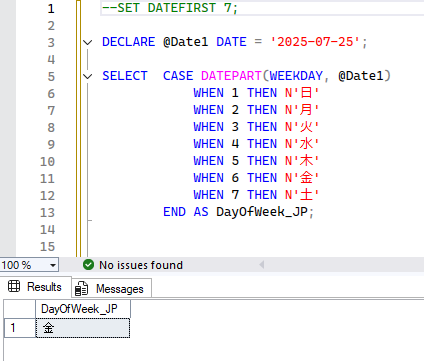
Task: Click the top-left corner cell of results grid
Action: pyautogui.click(x=20, y=309)
